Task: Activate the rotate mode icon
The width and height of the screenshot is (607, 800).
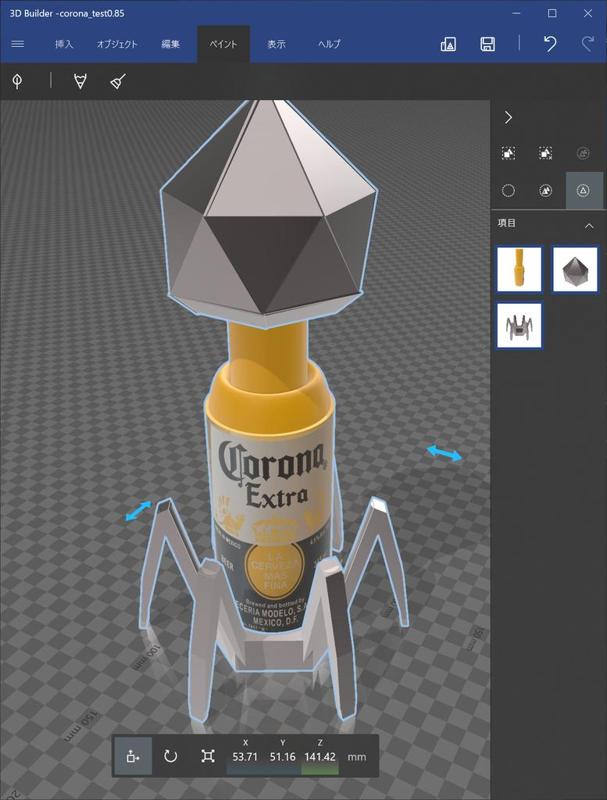Action: click(170, 756)
